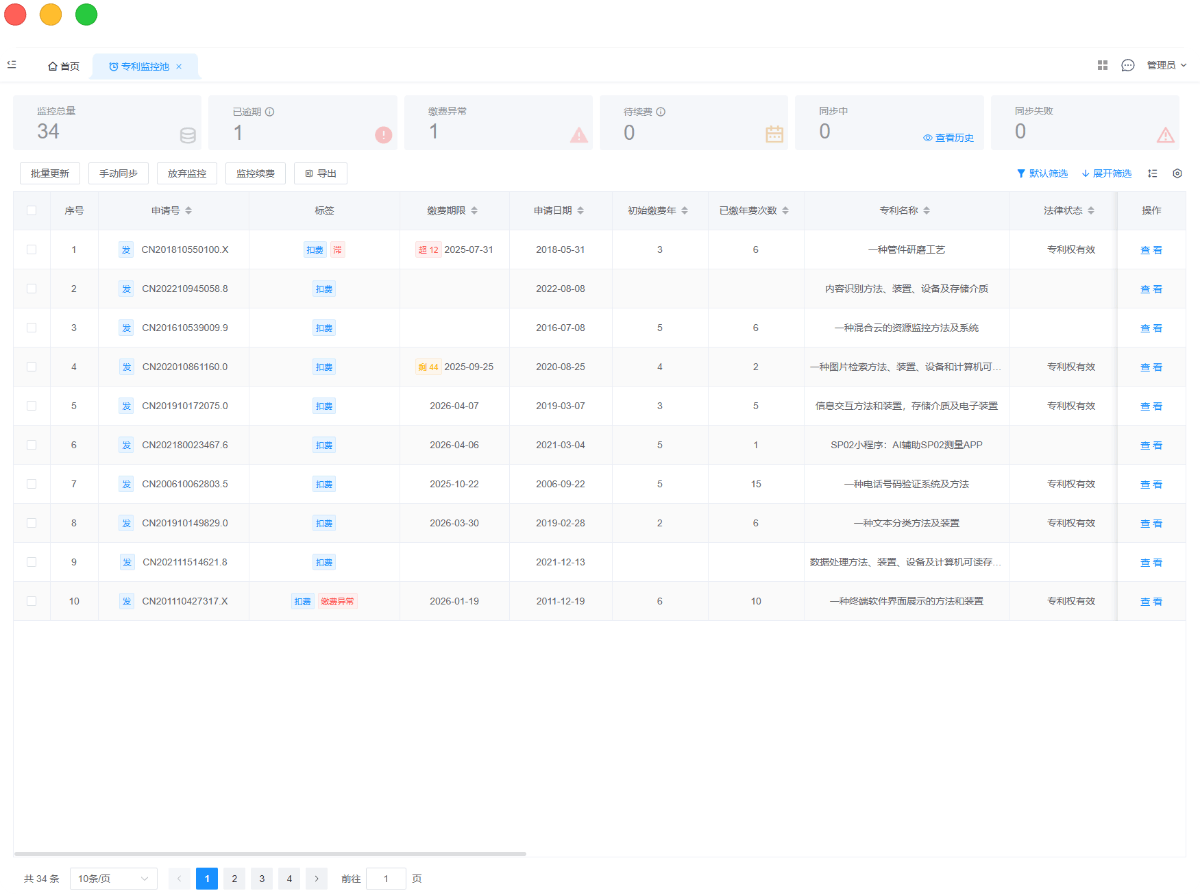Tick the checkbox on row CN201110427317.X
The height and width of the screenshot is (894, 1200).
(31, 601)
